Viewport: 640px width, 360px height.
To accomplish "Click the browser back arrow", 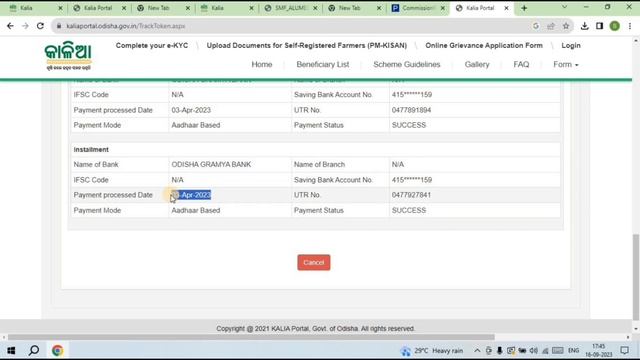I will (10, 26).
